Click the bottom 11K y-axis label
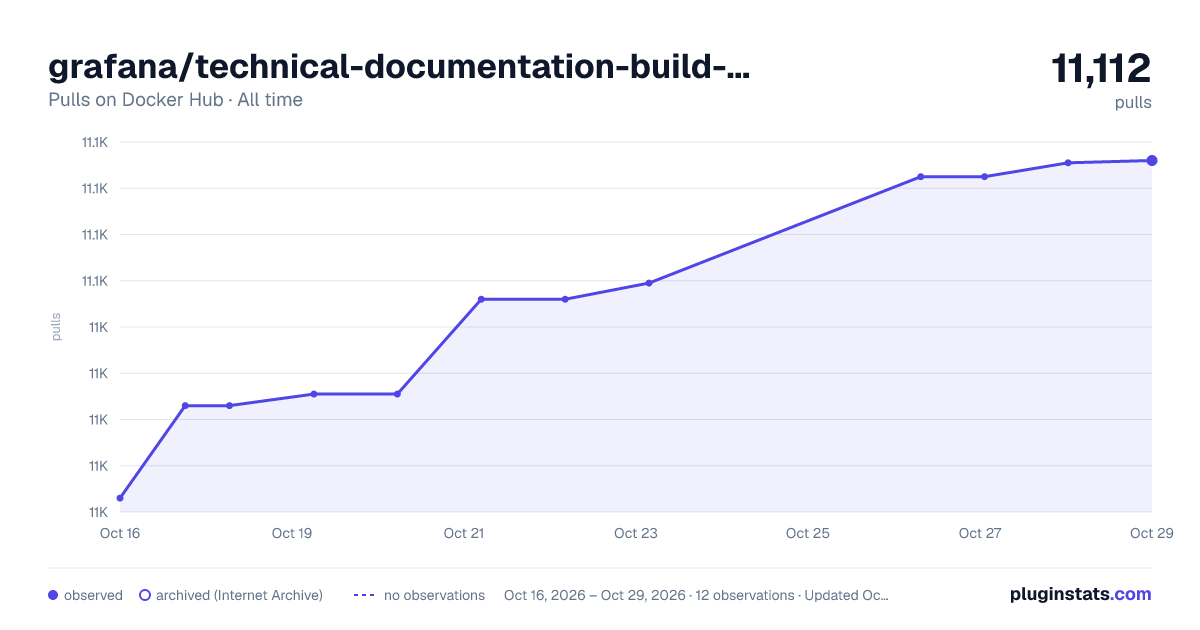This screenshot has height=630, width=1200. pos(97,512)
